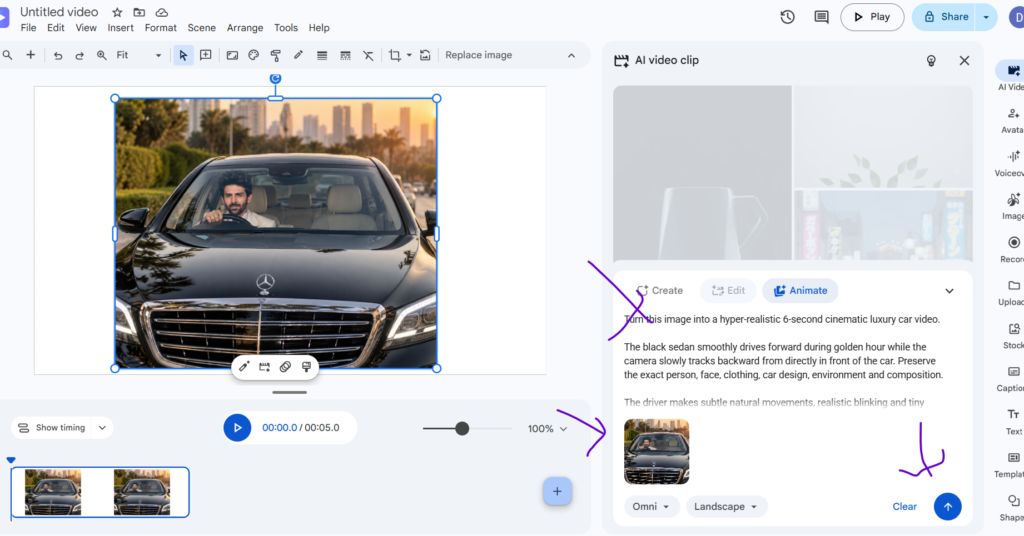
Task: Select the scene thumbnail in timeline
Action: (100, 492)
